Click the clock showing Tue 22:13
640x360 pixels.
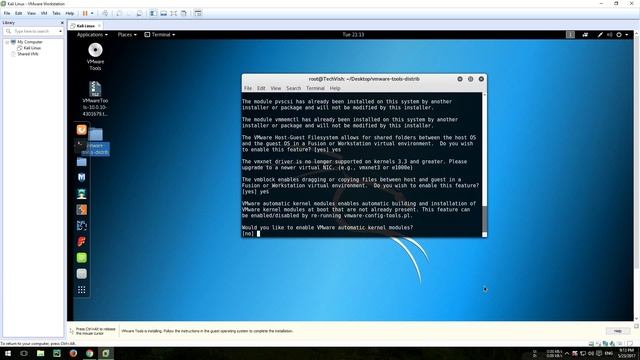pos(353,35)
